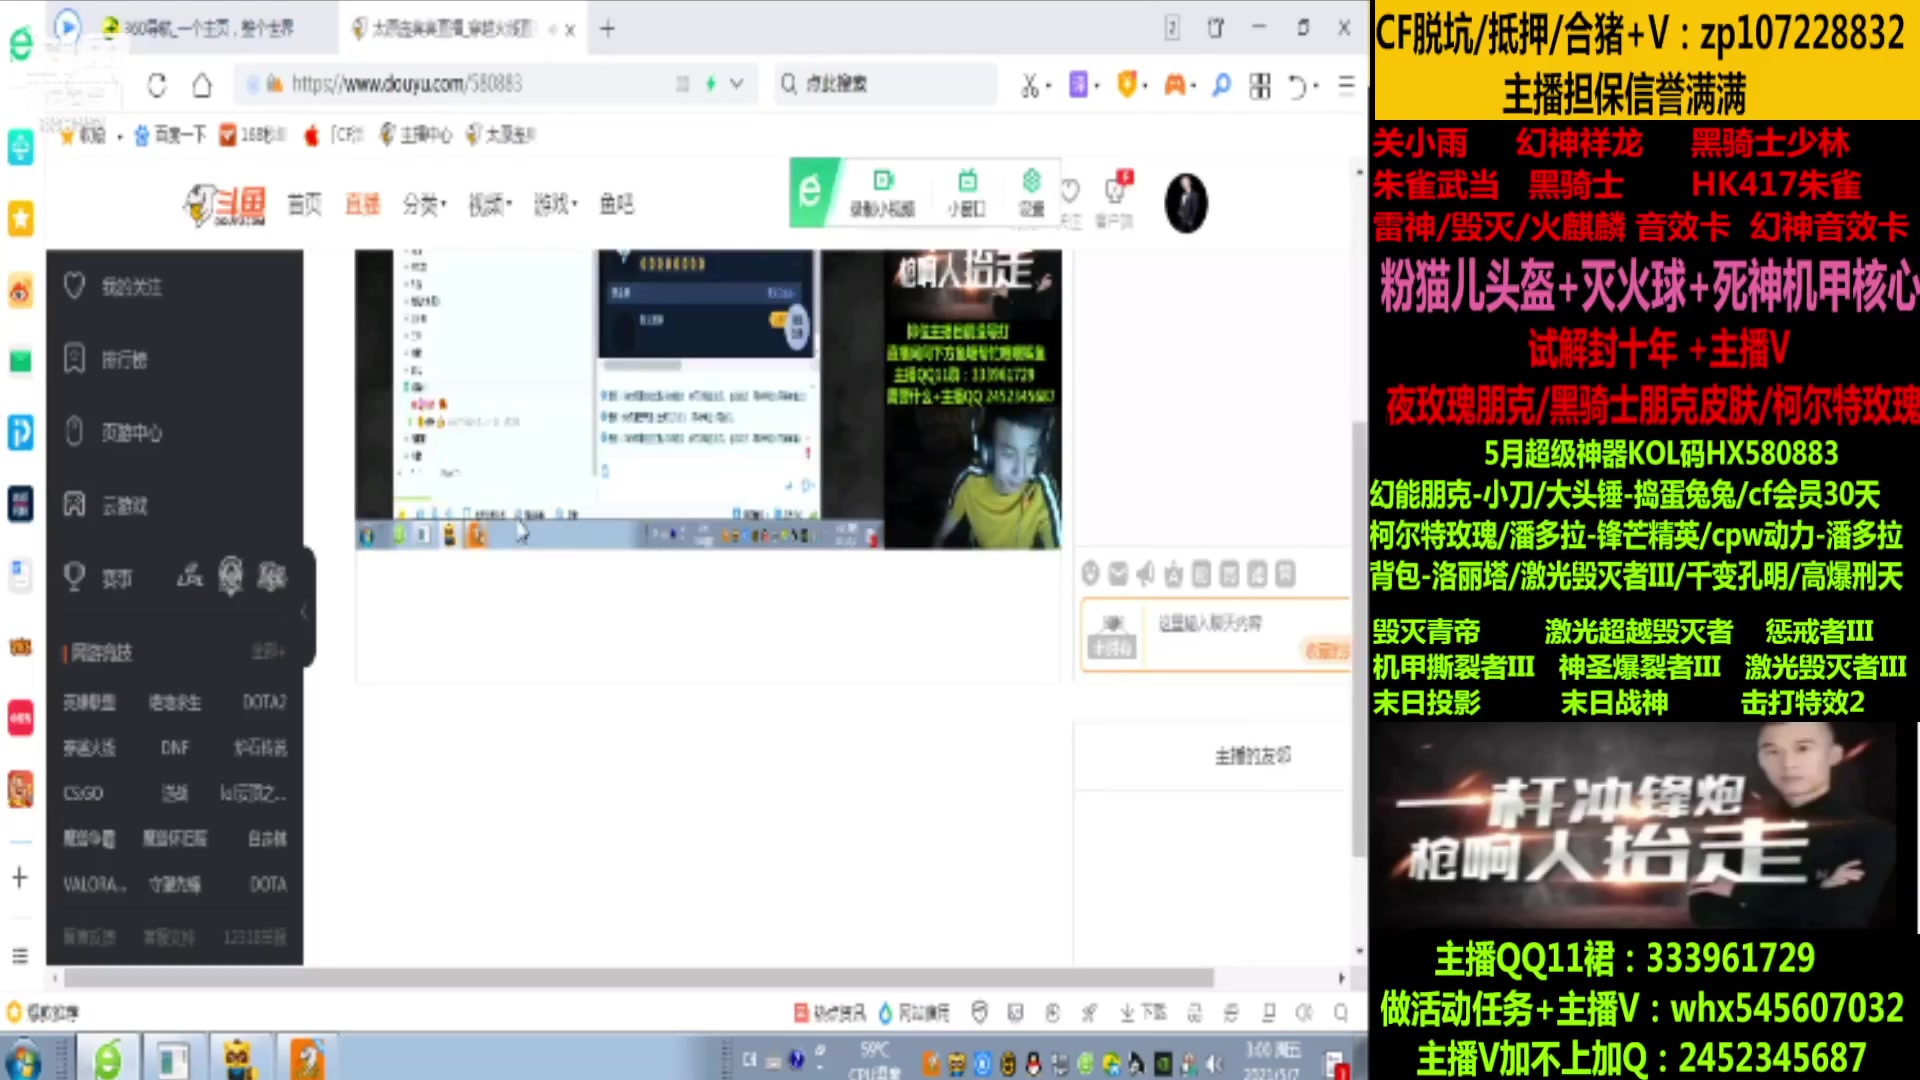
Task: Open DNF game category link
Action: point(175,747)
